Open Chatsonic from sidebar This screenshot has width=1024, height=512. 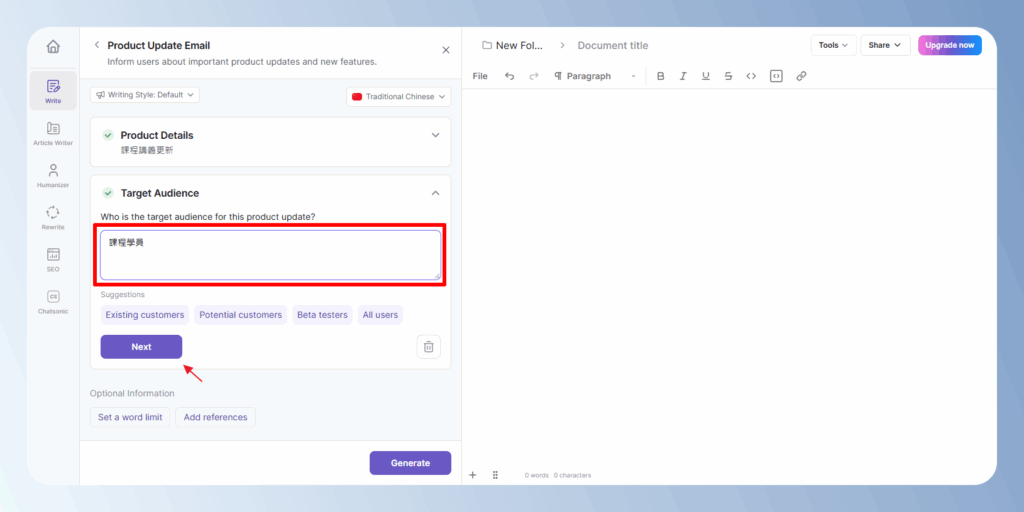click(53, 302)
